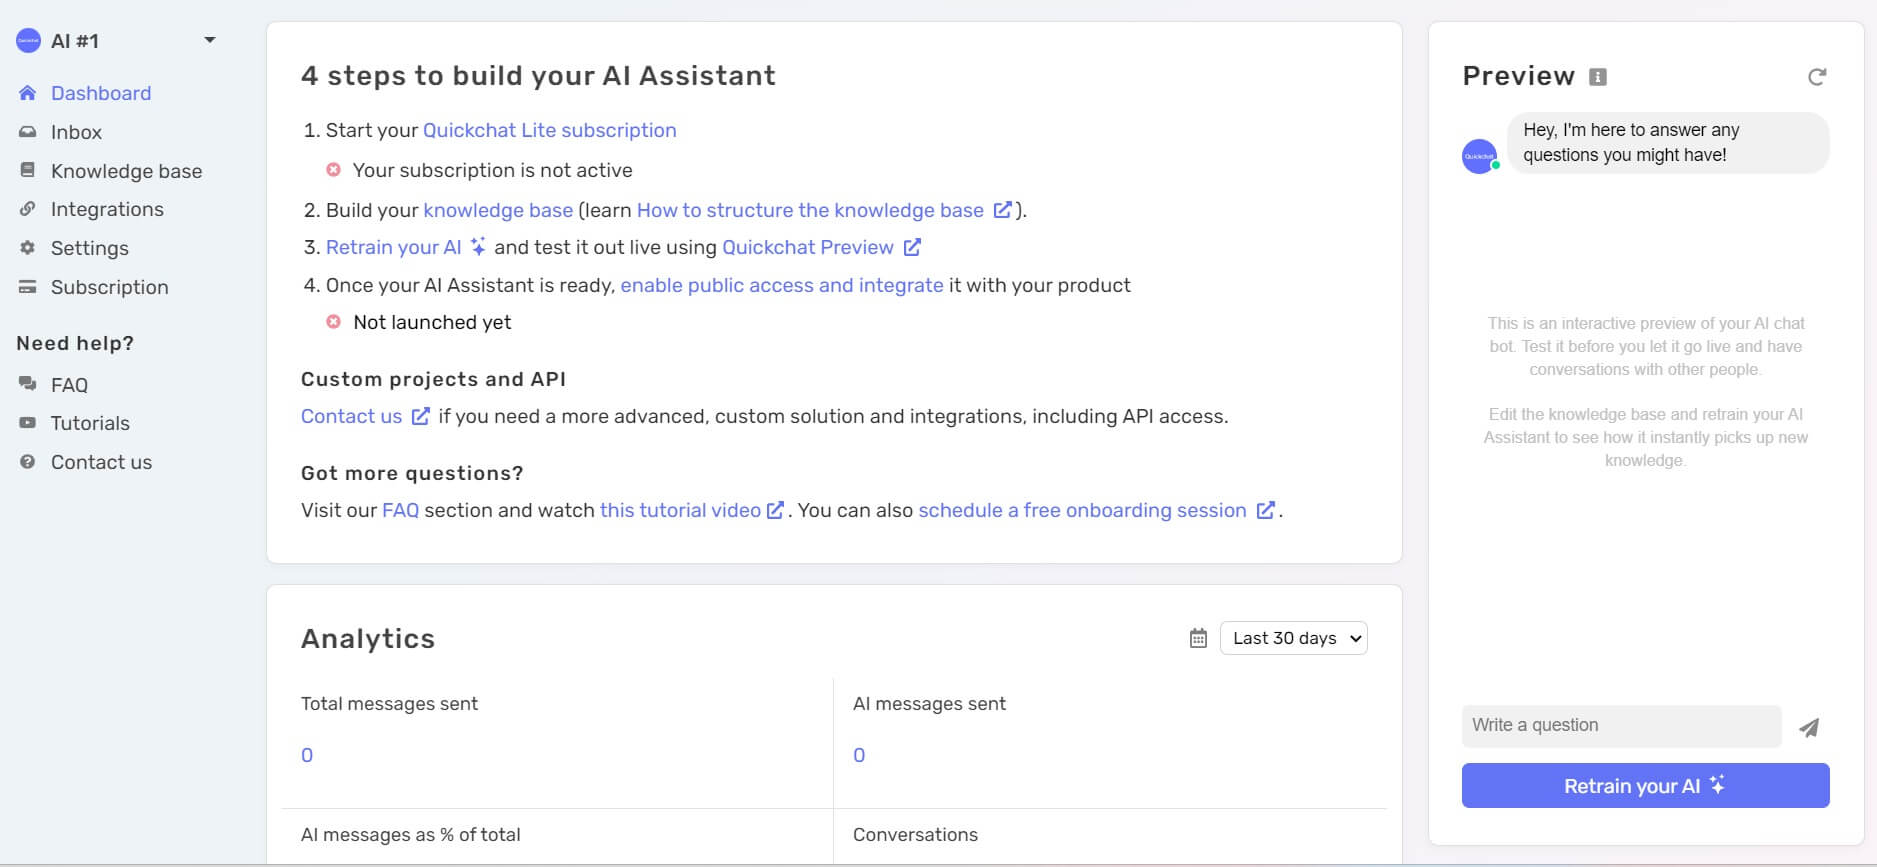Click the Write a question field
Image resolution: width=1877 pixels, height=867 pixels.
(1621, 726)
